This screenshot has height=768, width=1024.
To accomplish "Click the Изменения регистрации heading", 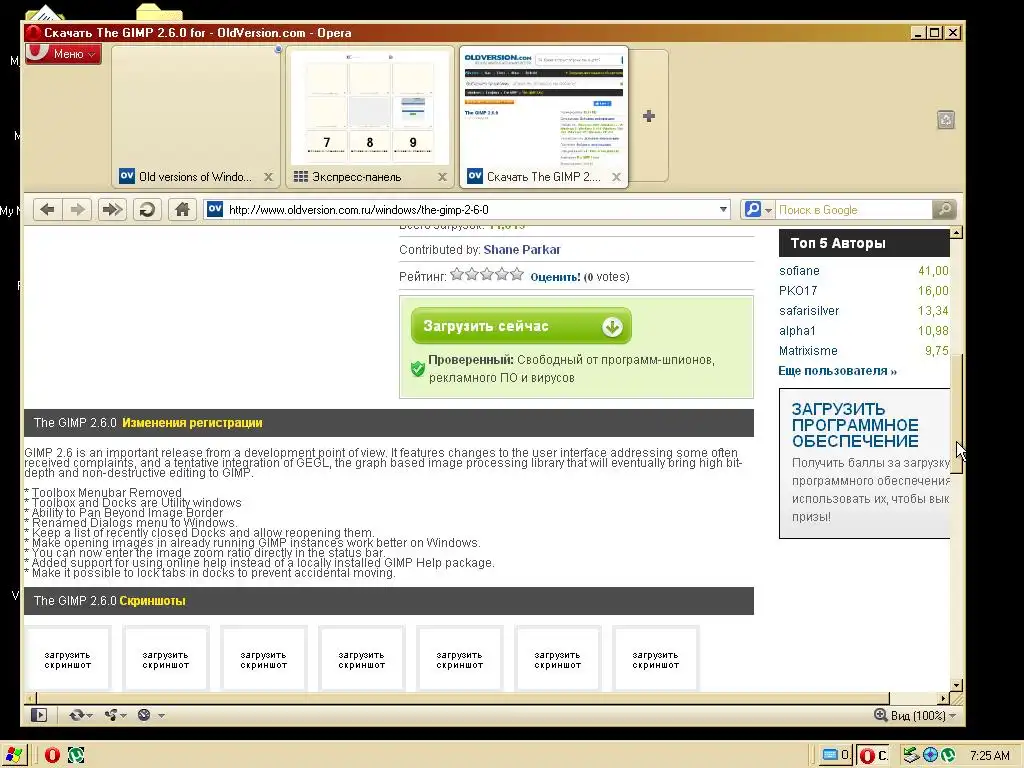I will (x=192, y=423).
